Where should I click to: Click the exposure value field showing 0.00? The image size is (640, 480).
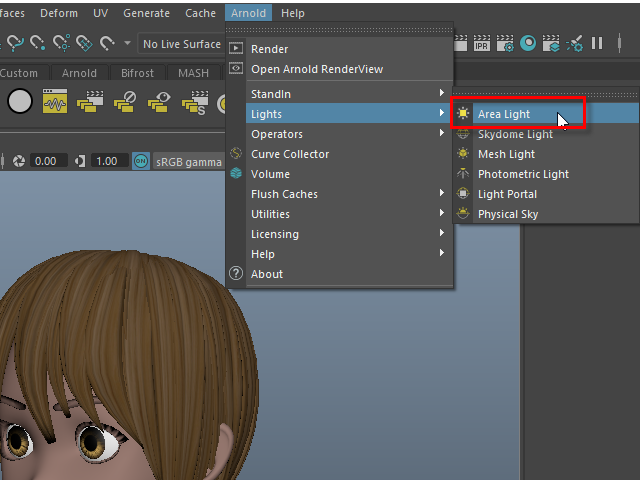coord(46,161)
